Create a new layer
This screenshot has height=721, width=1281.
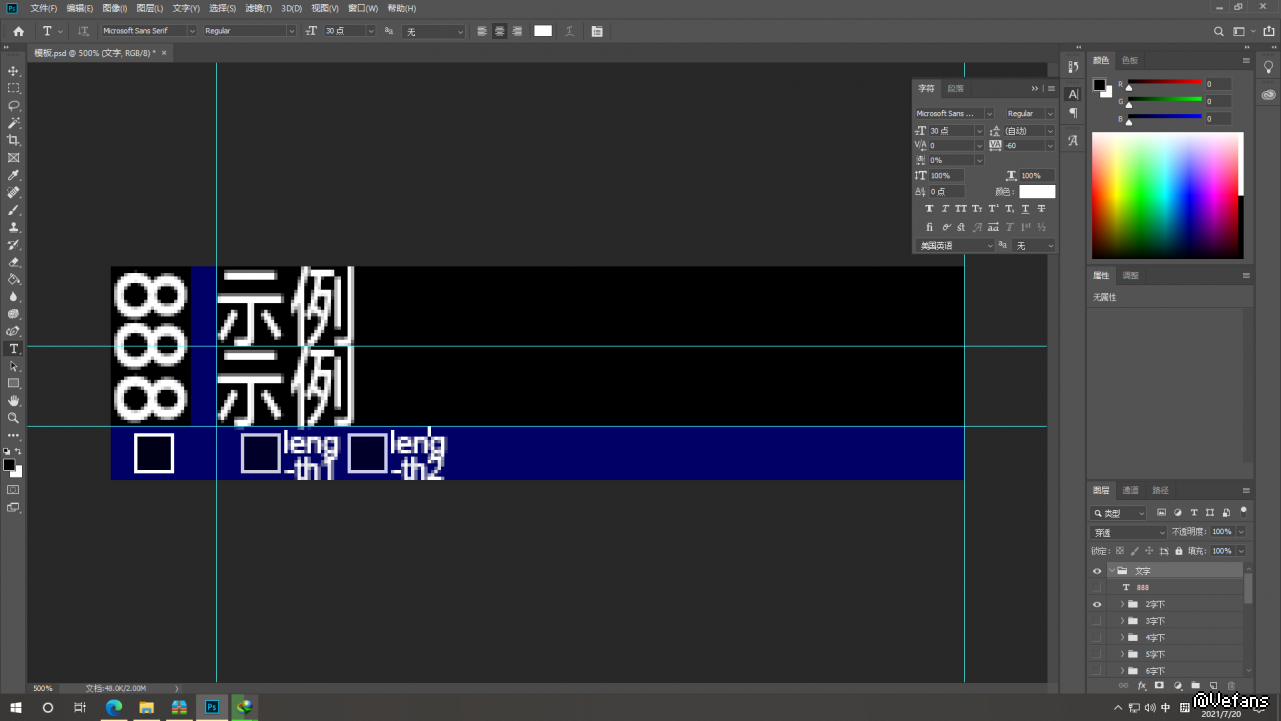pos(1213,686)
